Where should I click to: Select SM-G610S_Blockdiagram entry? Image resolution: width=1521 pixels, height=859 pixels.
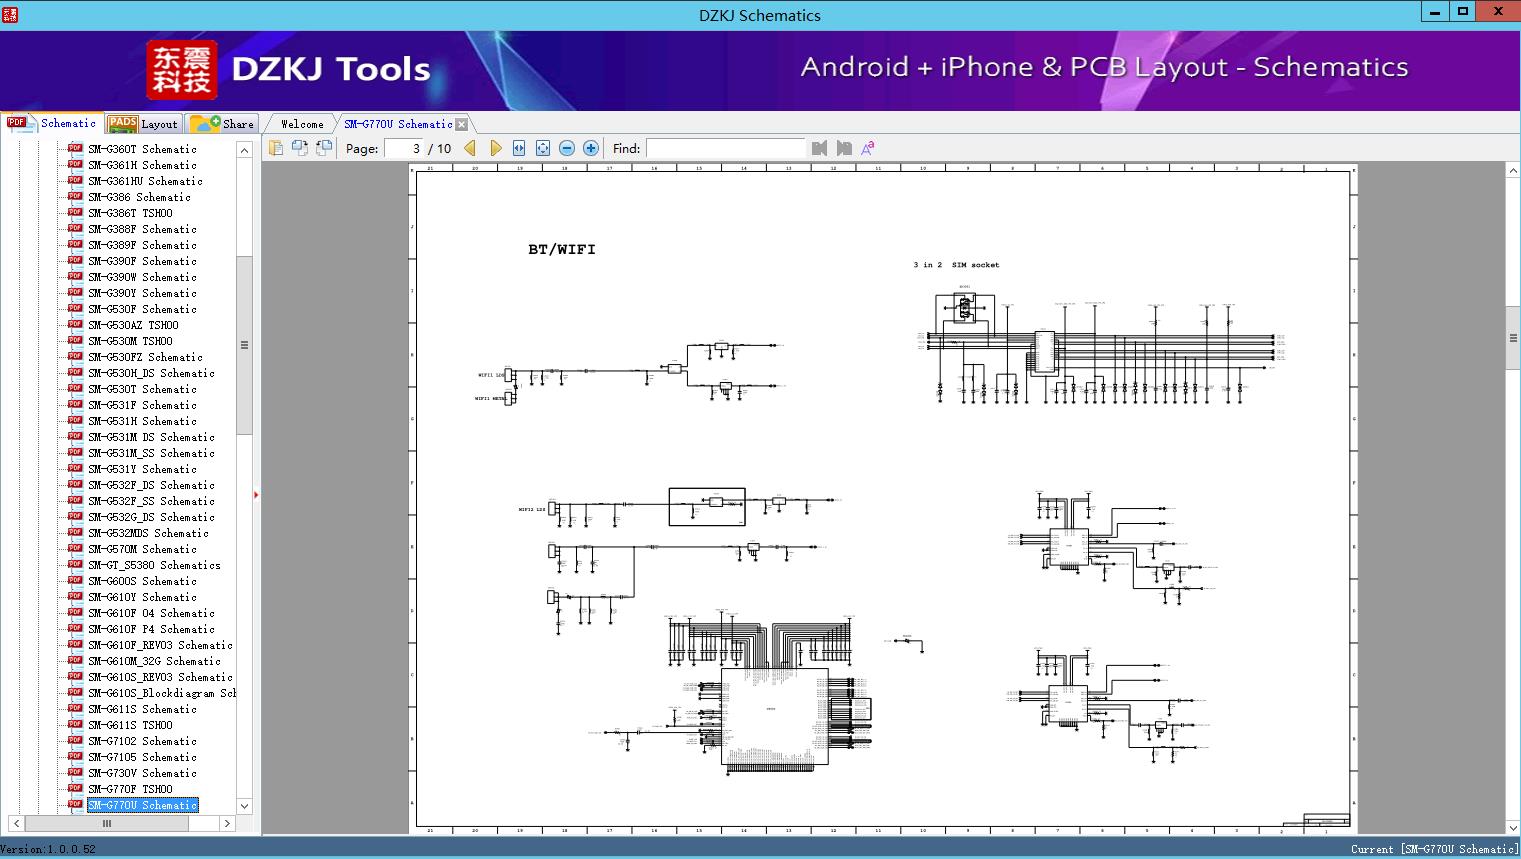162,693
